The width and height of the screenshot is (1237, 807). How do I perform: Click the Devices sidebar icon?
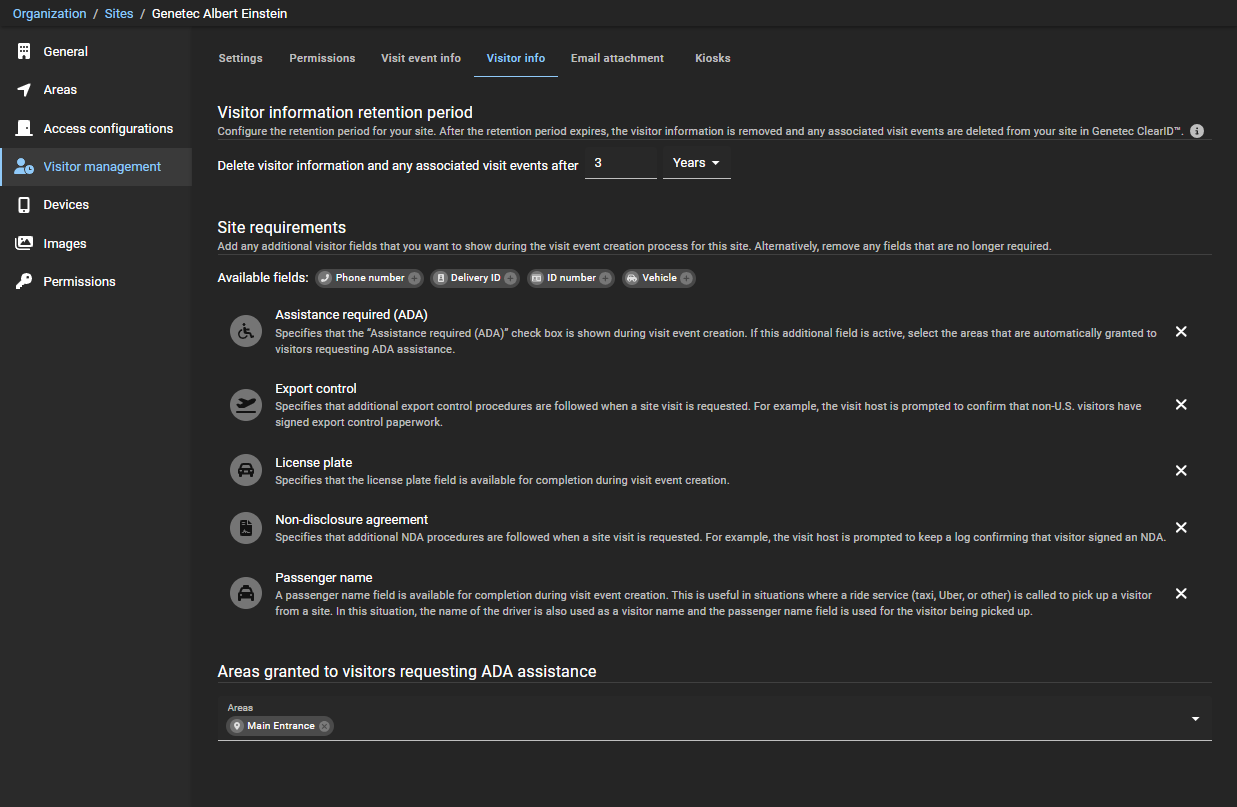click(24, 204)
